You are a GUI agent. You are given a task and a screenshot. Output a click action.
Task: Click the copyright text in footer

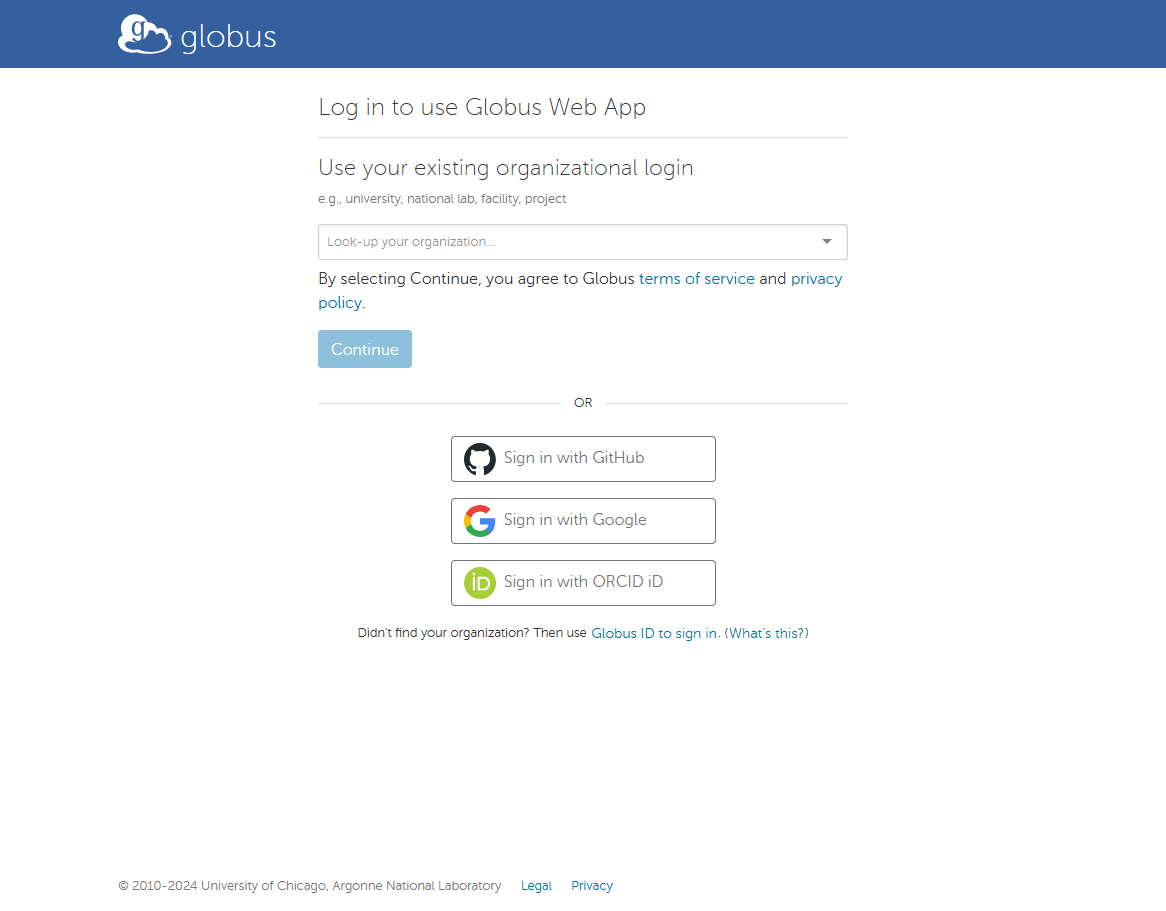[310, 886]
